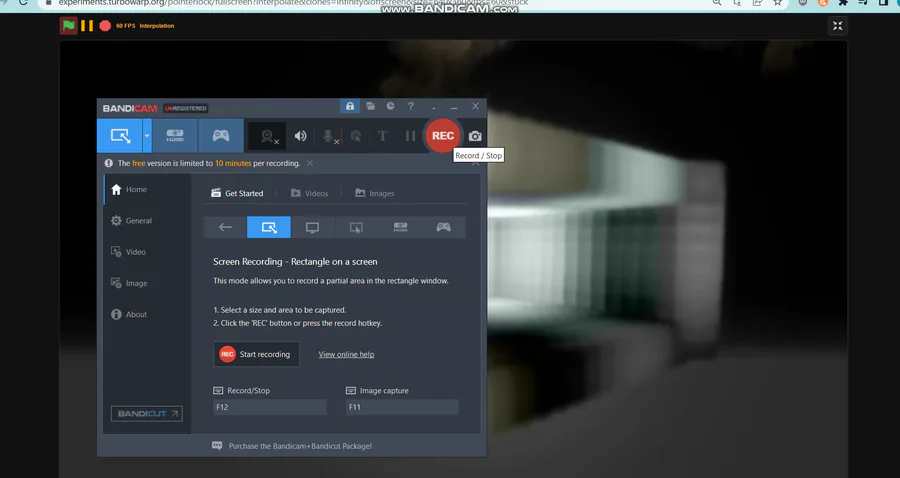
Task: Click the text overlay T icon
Action: pyautogui.click(x=383, y=136)
